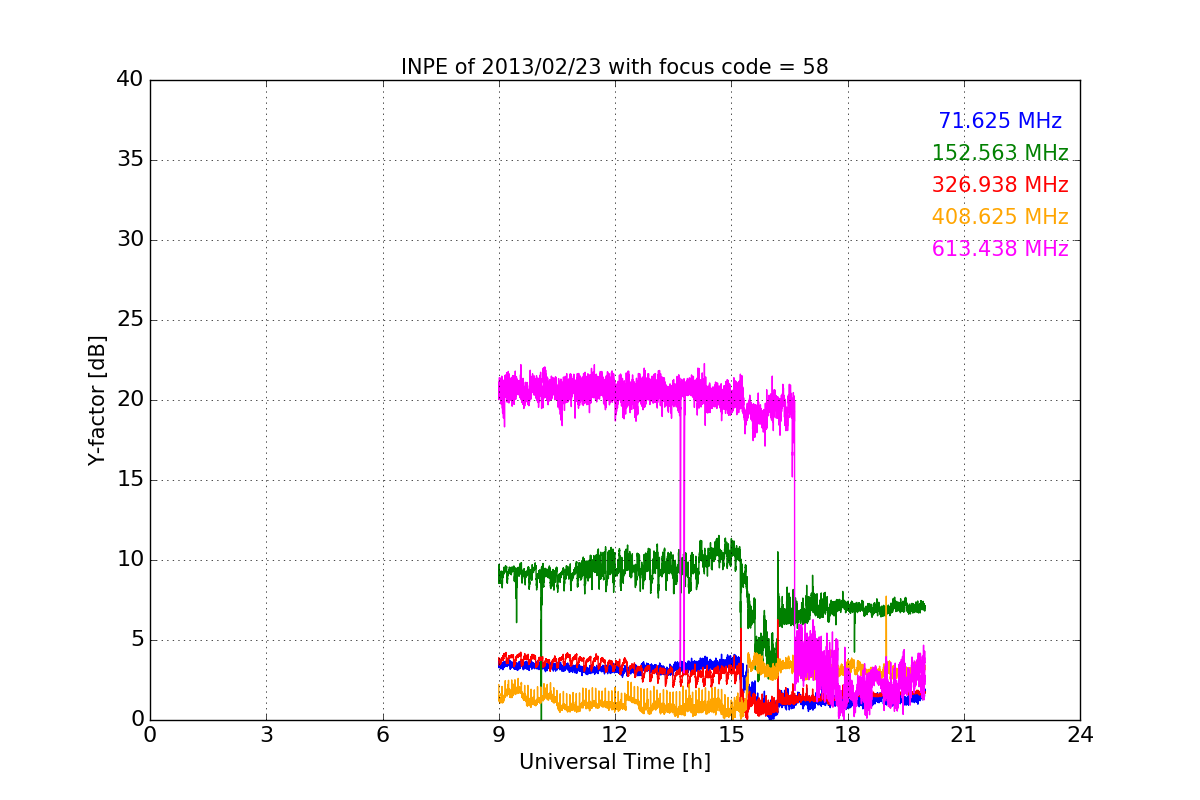Click the y-axis tick label 35
The image size is (1200, 800).
[130, 160]
